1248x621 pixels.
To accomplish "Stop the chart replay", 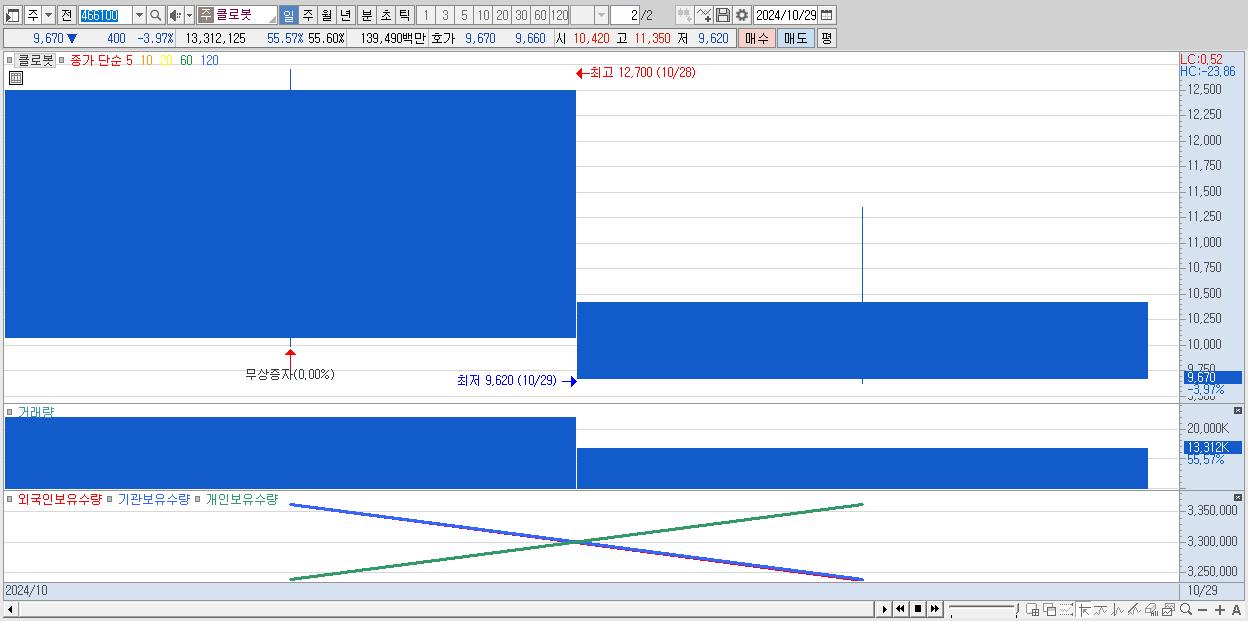I will tap(917, 609).
